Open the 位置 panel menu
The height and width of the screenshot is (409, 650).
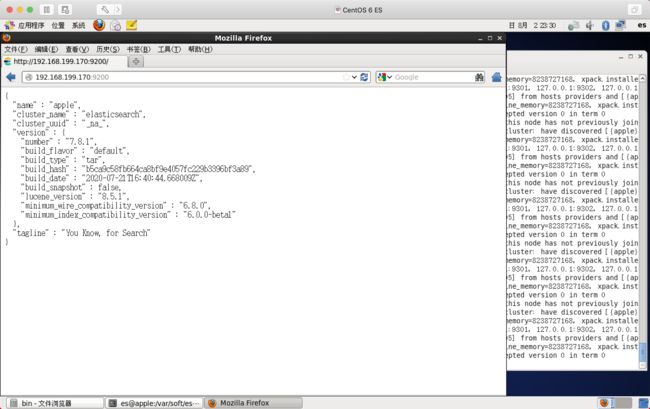coord(58,26)
